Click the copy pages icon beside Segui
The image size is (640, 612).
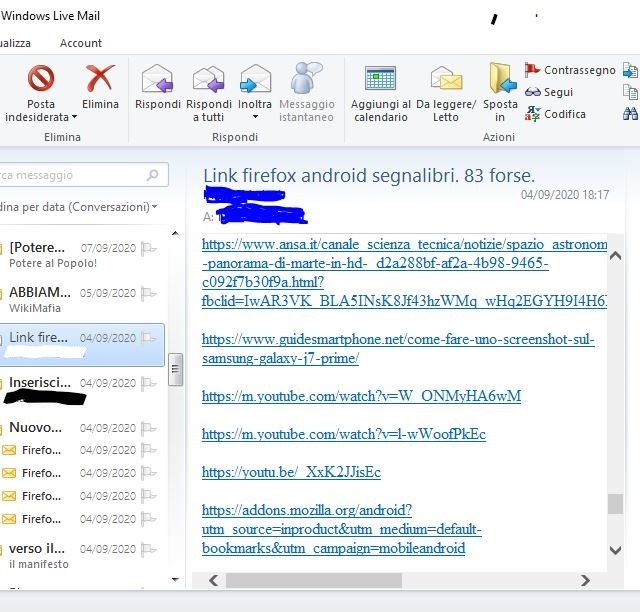point(630,92)
